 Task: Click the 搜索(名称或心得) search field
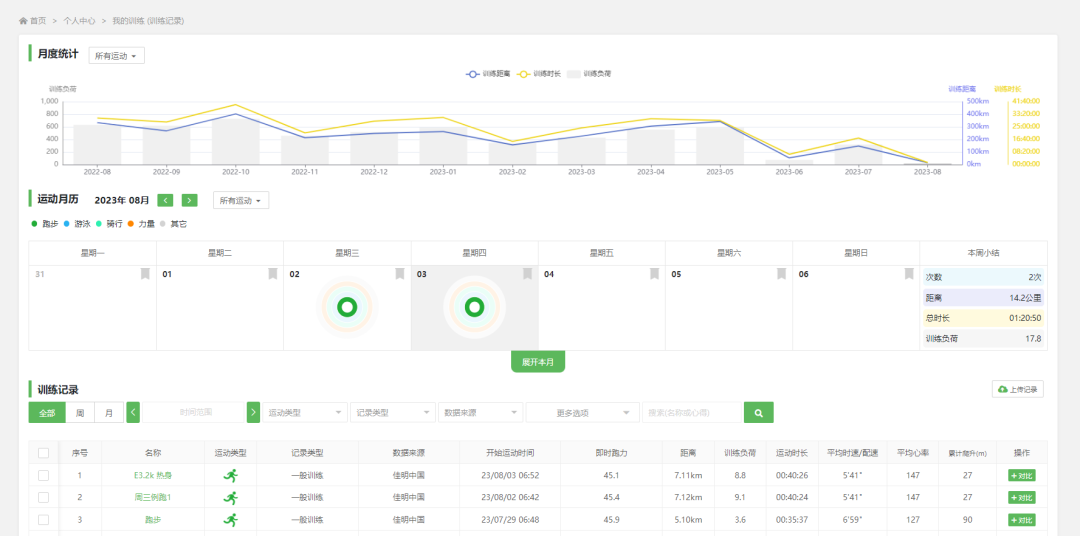692,413
